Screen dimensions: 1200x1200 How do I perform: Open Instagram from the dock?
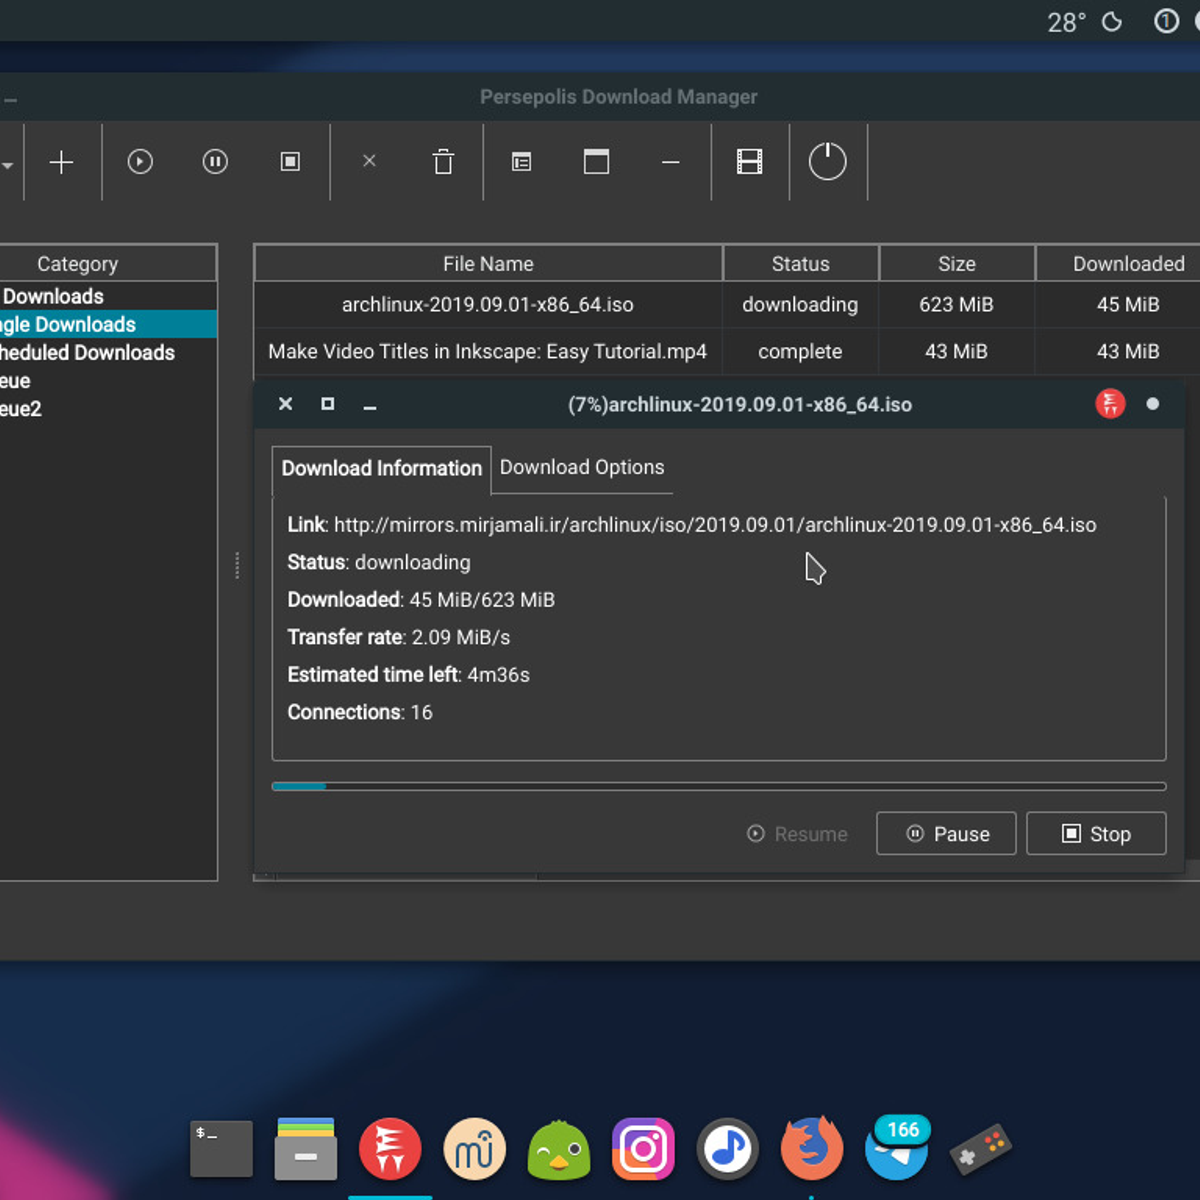click(x=643, y=1149)
